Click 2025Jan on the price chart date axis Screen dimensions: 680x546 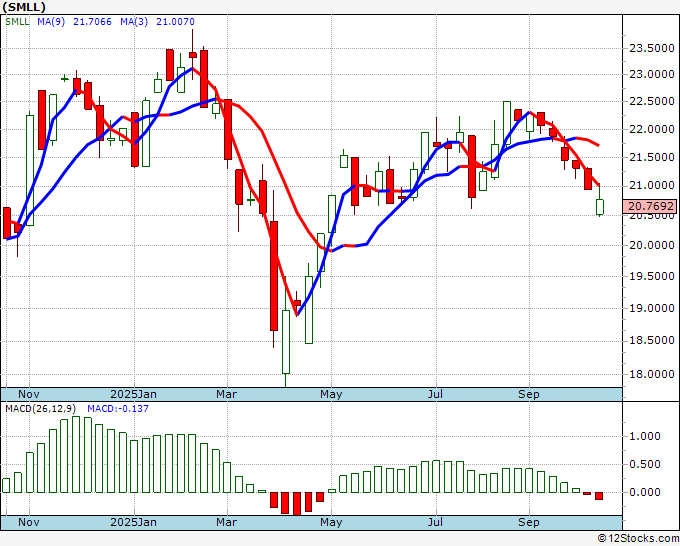pyautogui.click(x=134, y=394)
